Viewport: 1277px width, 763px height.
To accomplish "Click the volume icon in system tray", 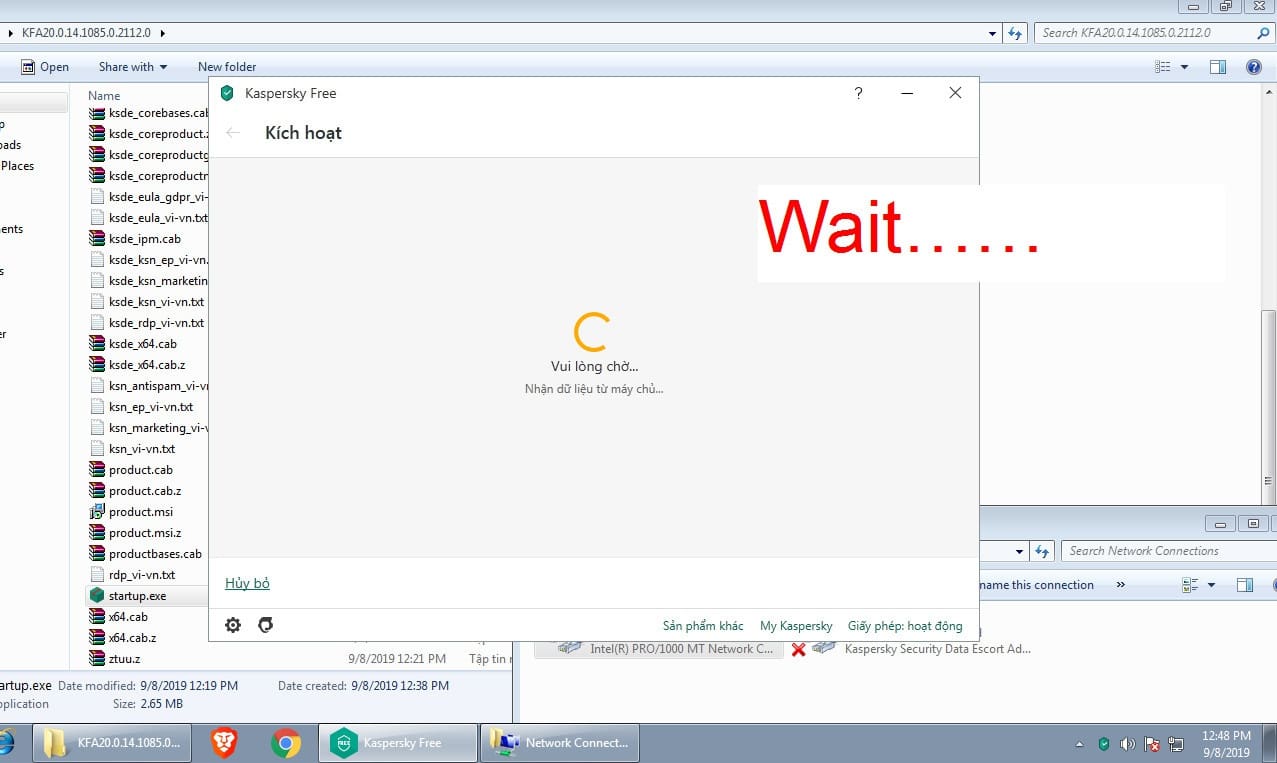I will point(1128,744).
